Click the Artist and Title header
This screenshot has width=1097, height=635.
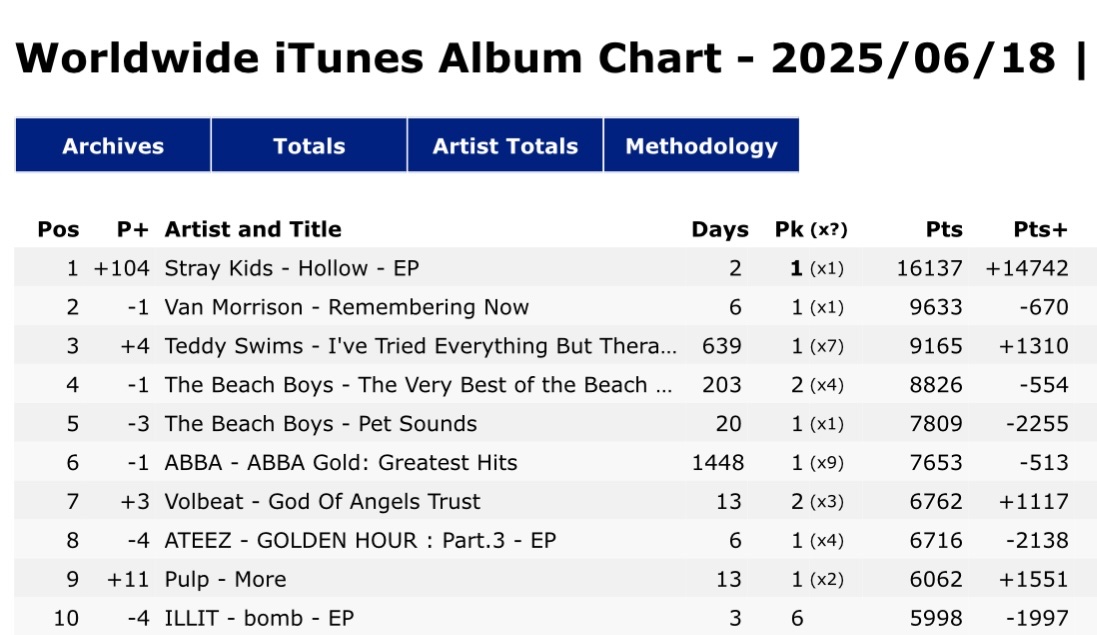[x=253, y=229]
